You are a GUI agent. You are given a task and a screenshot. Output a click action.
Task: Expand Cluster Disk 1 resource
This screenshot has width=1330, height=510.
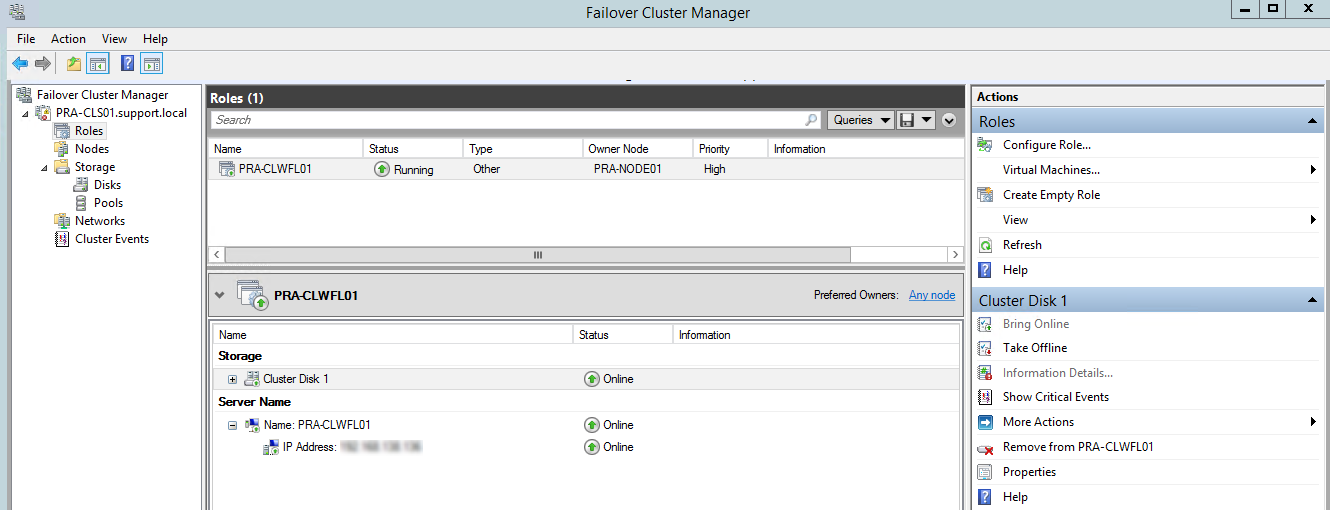point(232,379)
